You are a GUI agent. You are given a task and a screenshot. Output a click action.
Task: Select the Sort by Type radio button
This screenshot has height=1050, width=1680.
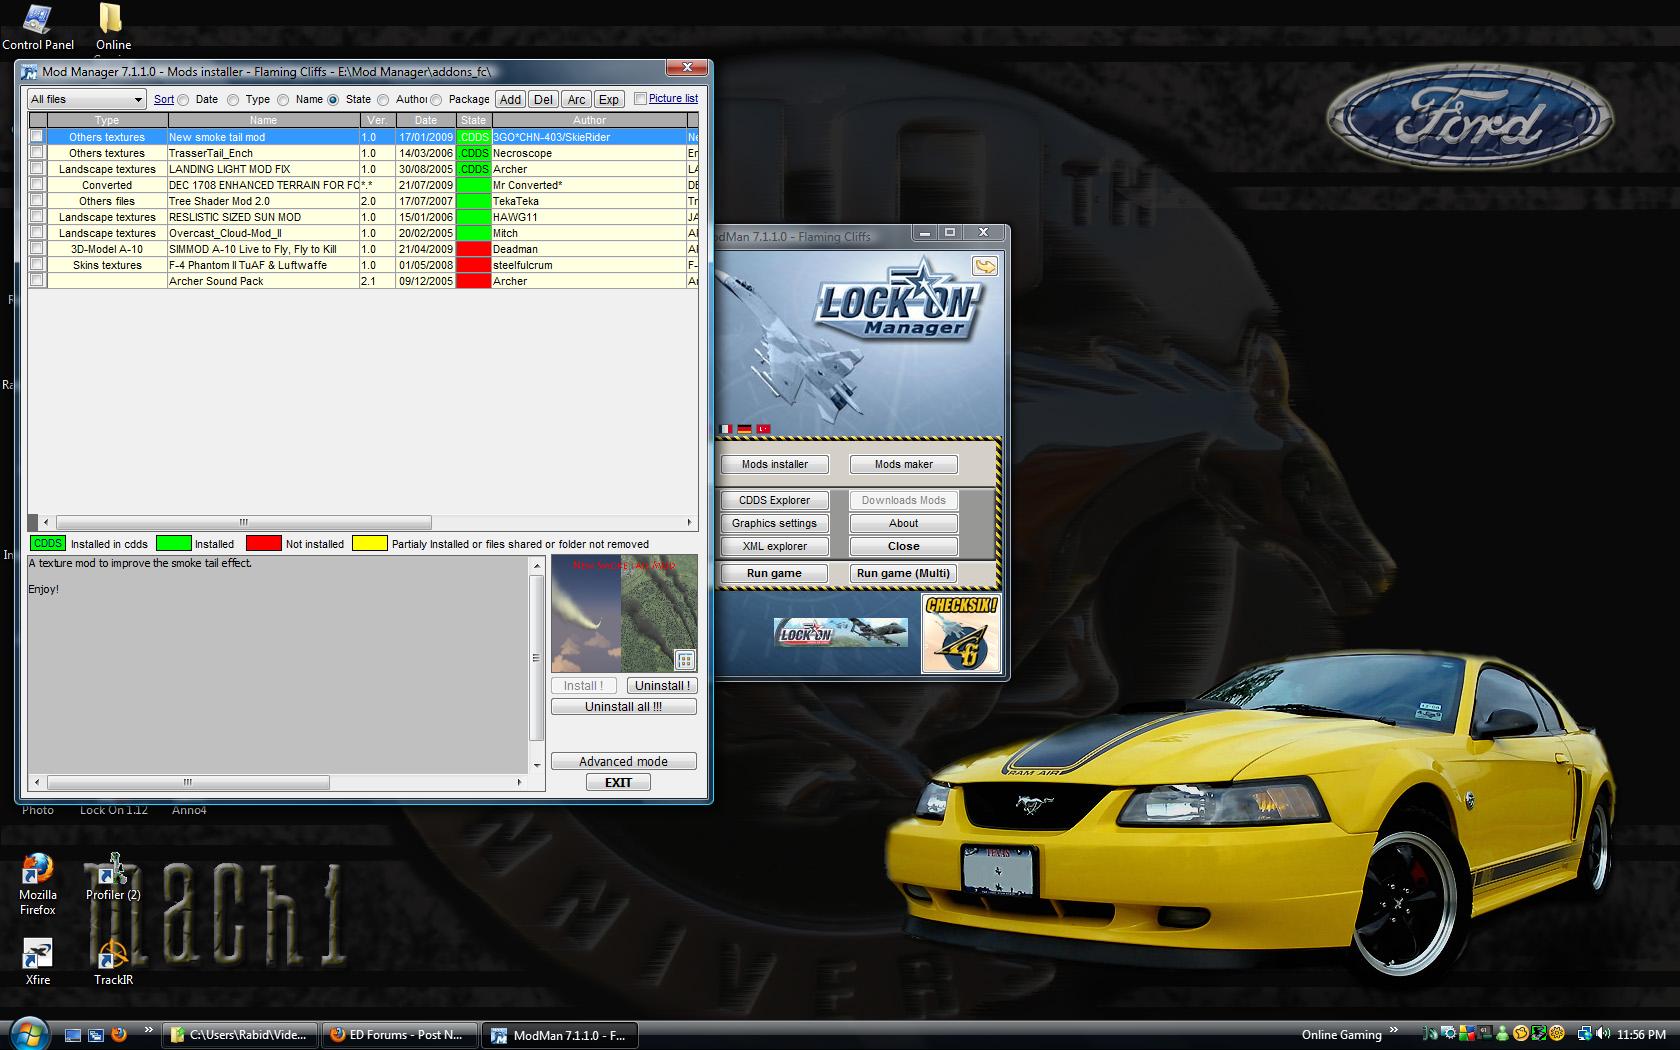tap(233, 100)
